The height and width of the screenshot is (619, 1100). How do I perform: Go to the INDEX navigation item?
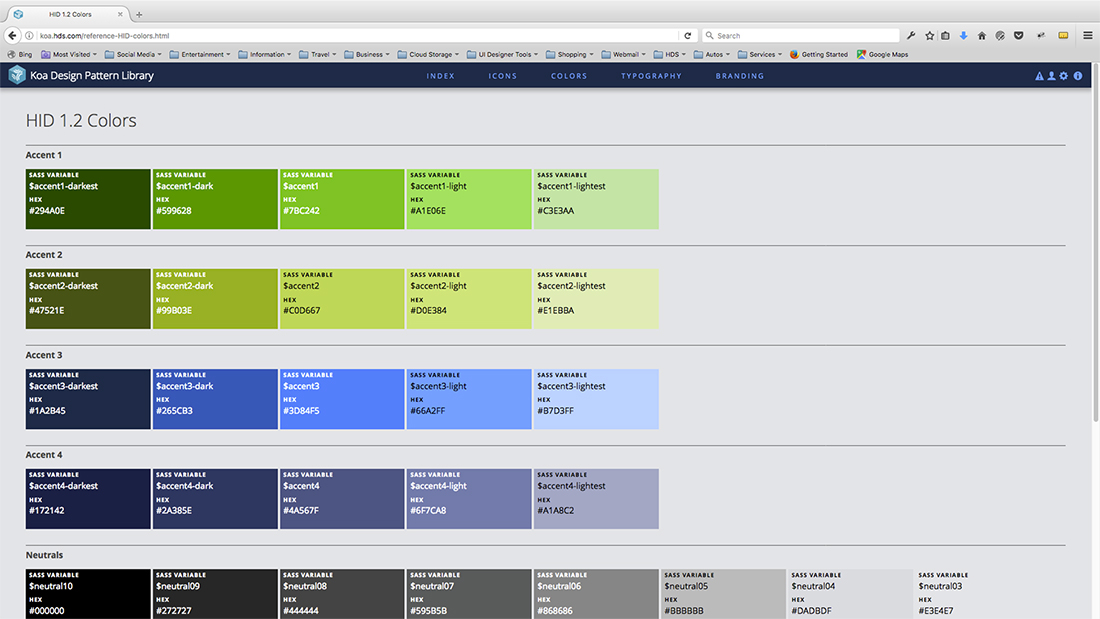(441, 76)
